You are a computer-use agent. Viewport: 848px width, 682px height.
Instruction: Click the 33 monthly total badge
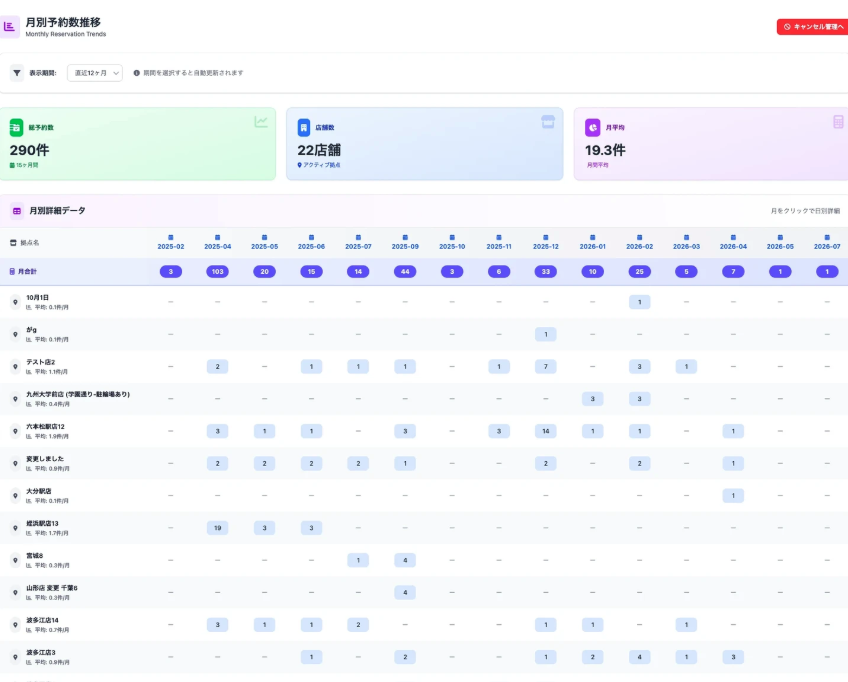[546, 272]
